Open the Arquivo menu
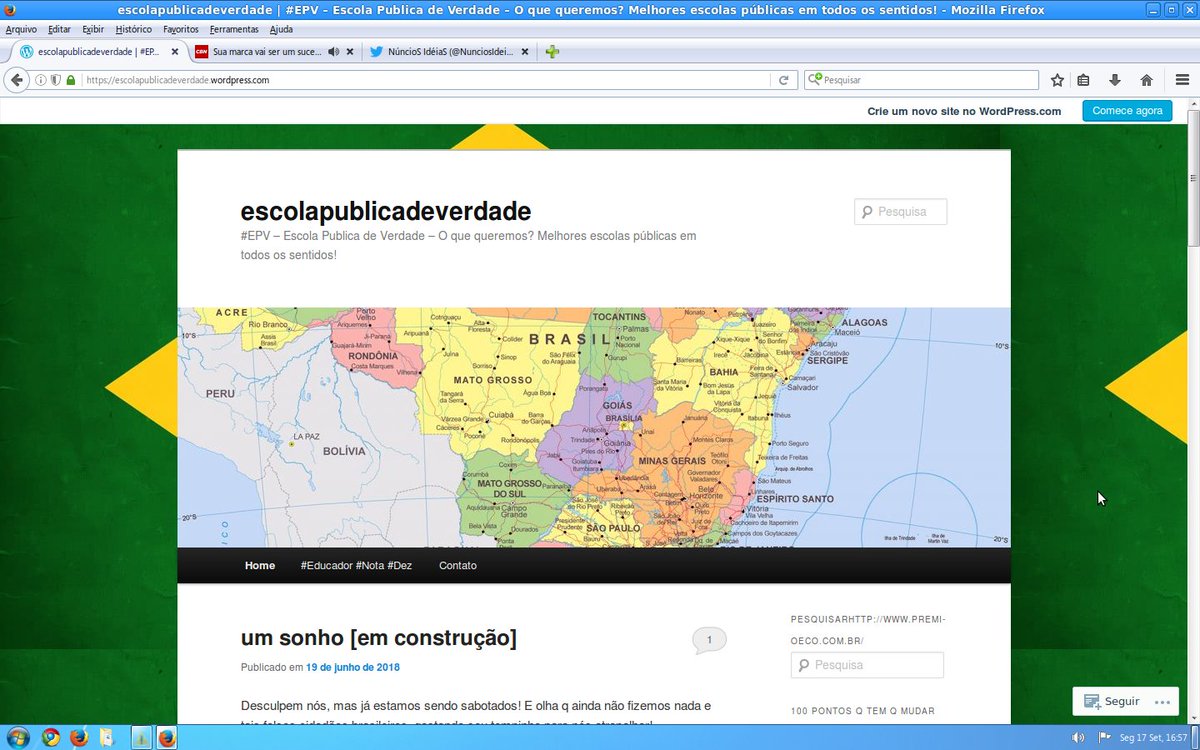The height and width of the screenshot is (750, 1200). click(x=21, y=29)
